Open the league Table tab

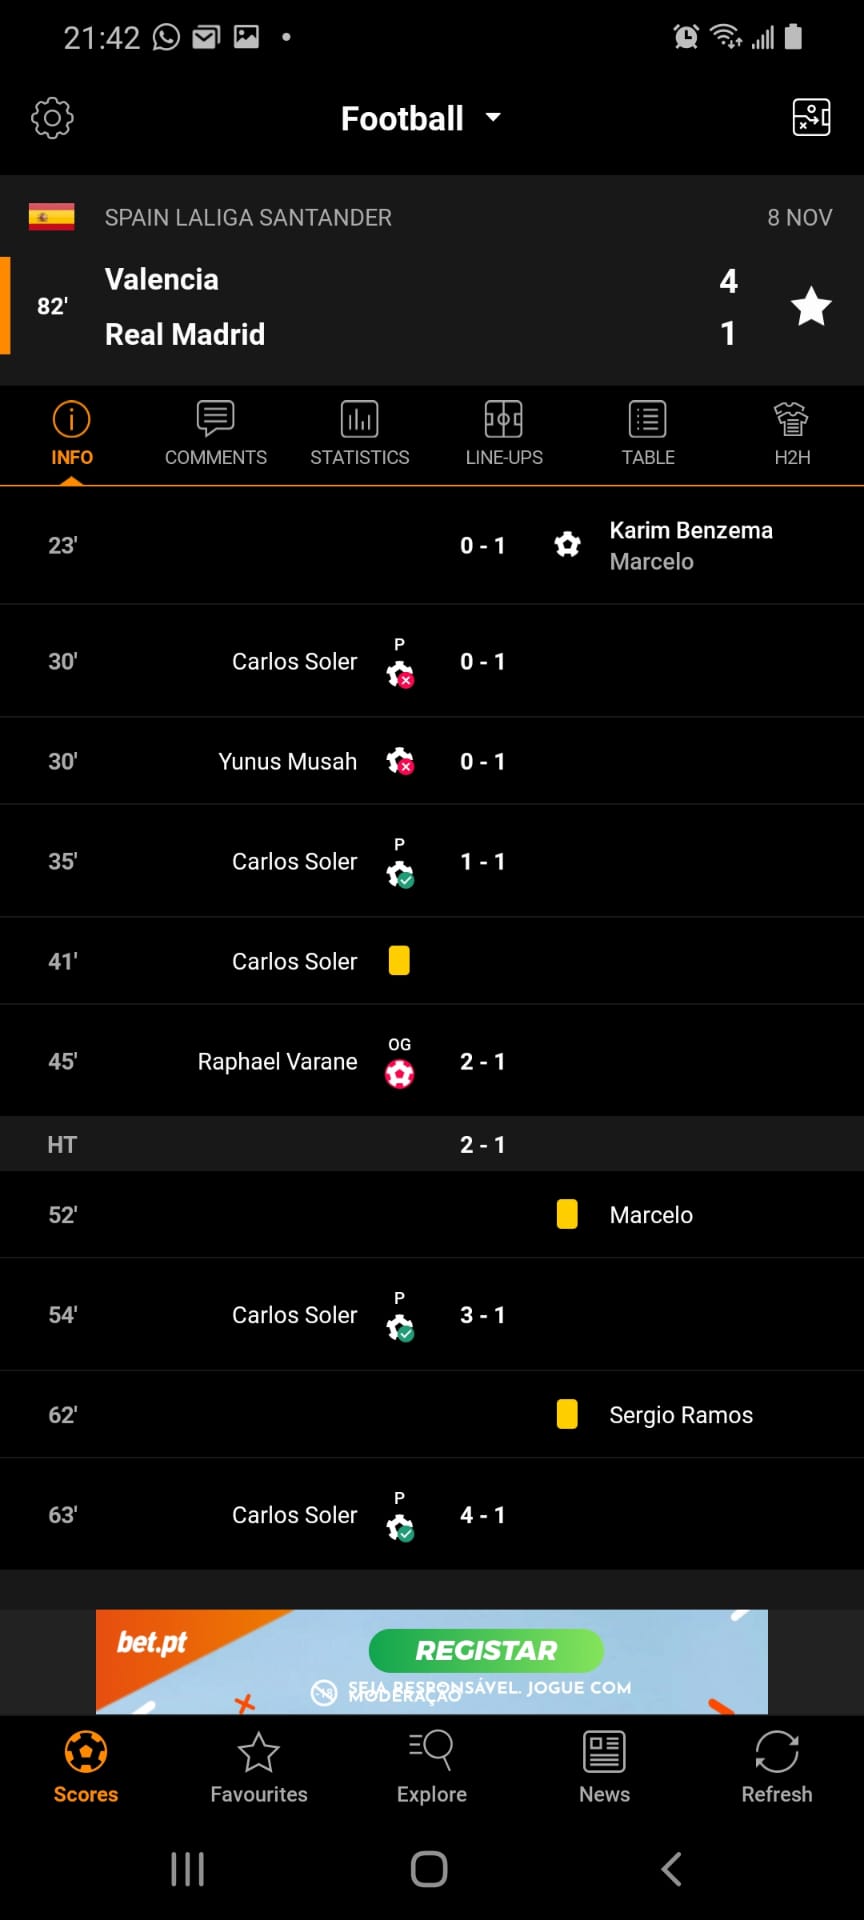[x=648, y=434]
